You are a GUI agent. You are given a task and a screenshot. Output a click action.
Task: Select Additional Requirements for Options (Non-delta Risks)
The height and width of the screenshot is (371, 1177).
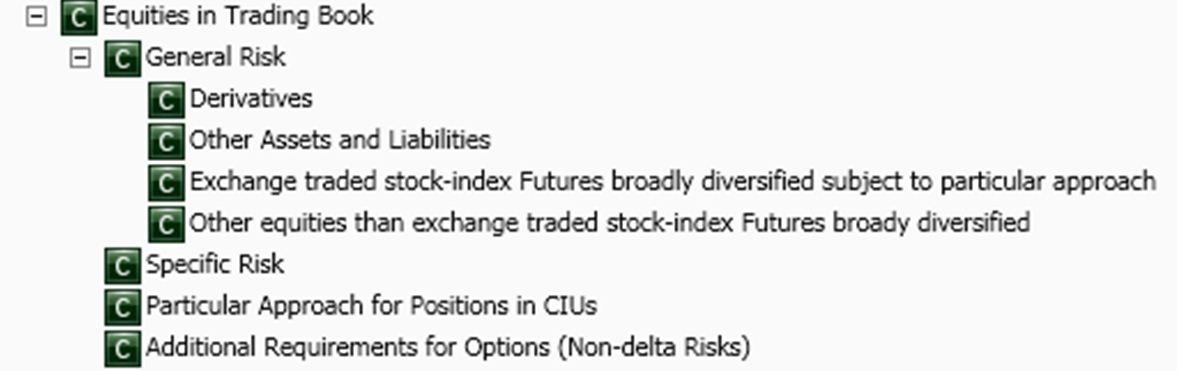click(x=448, y=348)
